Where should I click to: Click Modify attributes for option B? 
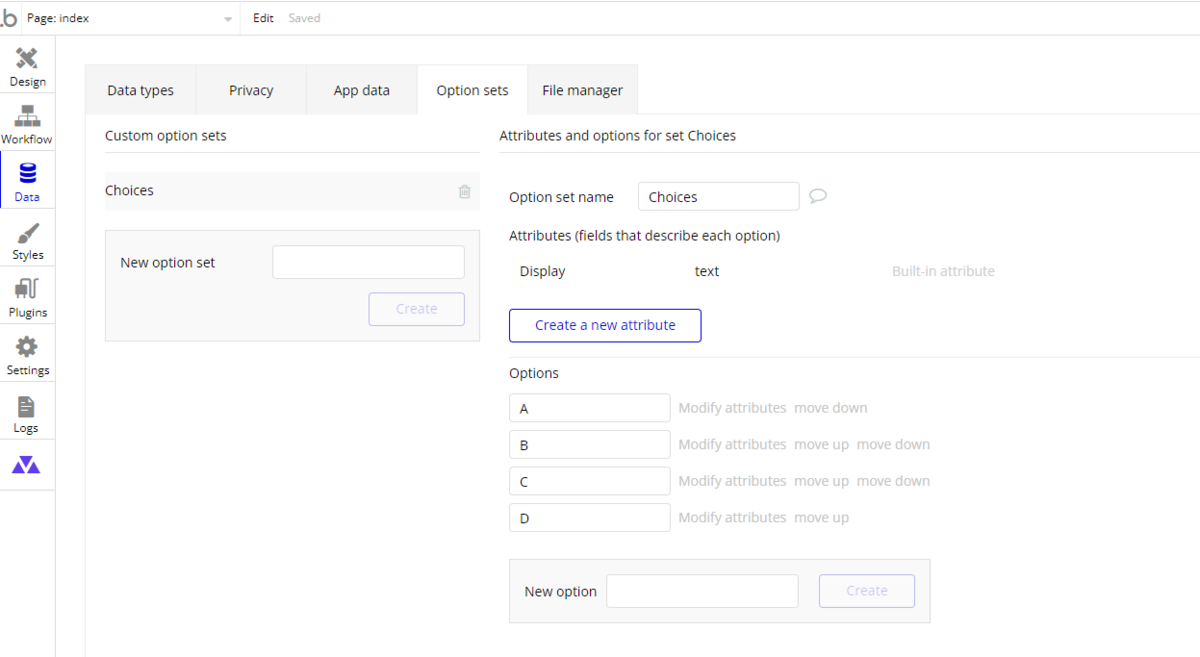(x=732, y=444)
